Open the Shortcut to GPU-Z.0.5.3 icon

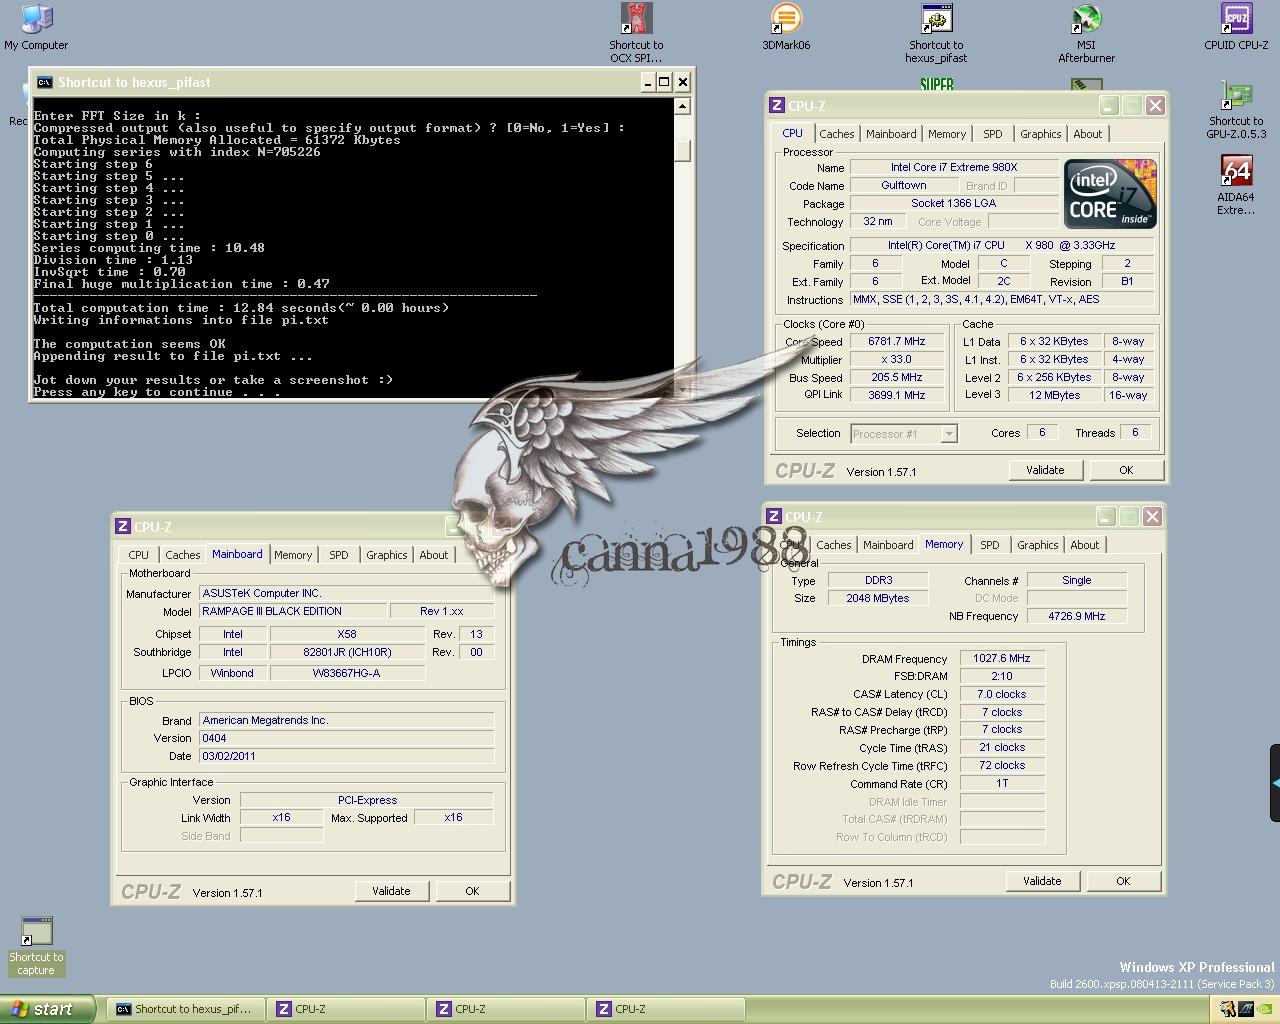(1236, 109)
